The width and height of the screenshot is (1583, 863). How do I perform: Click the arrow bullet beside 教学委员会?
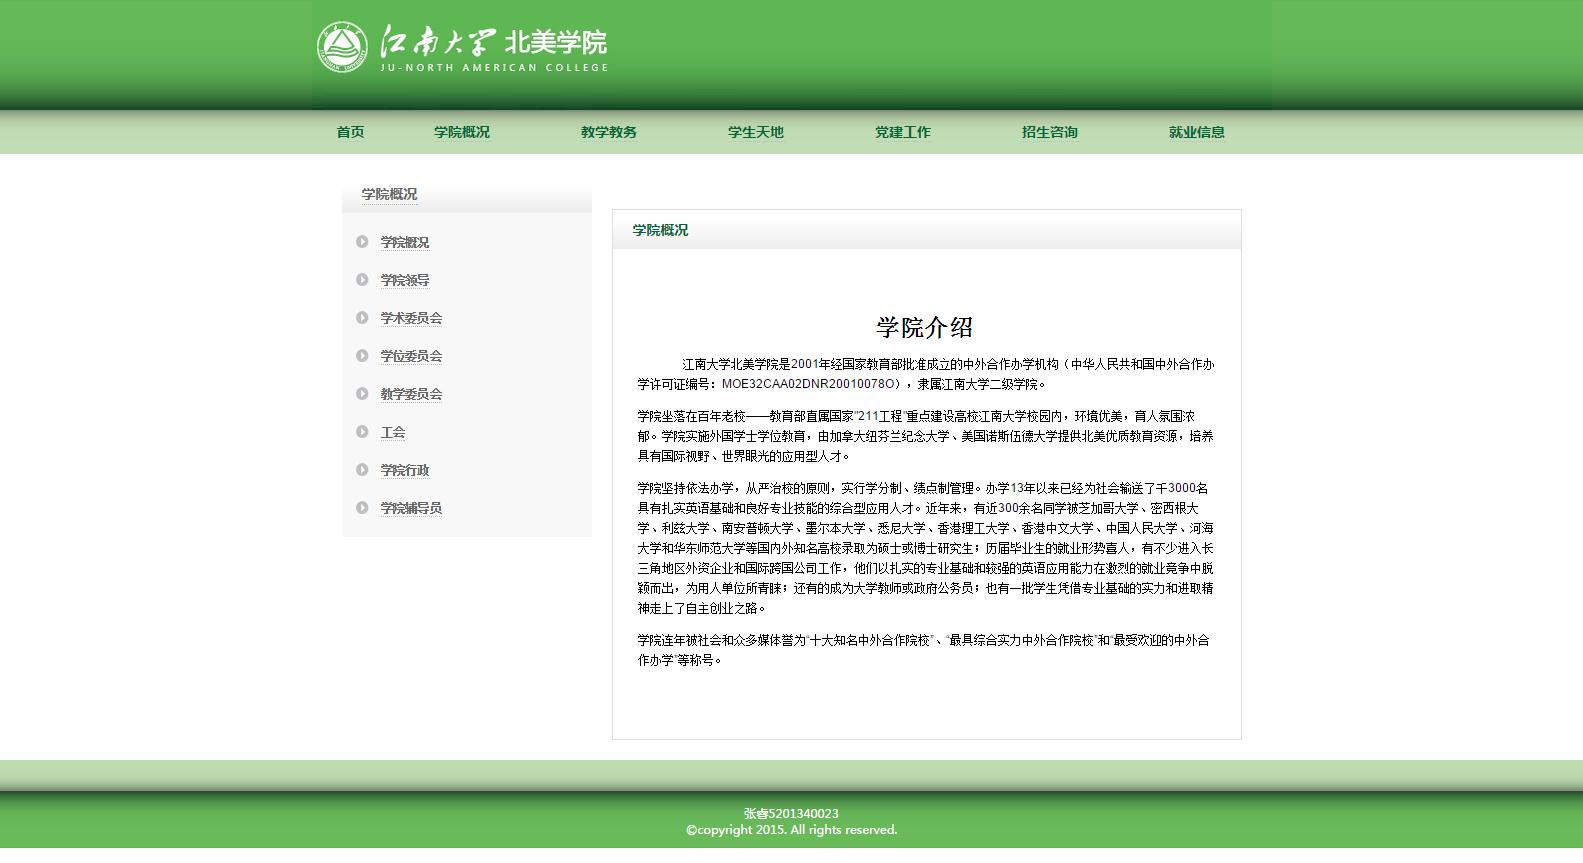tap(362, 394)
